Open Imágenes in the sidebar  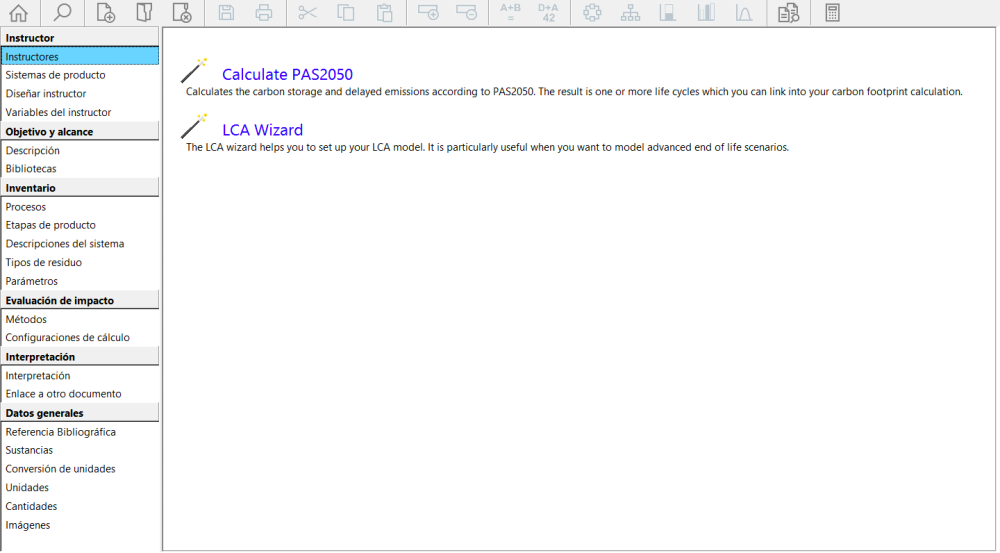tap(80, 525)
